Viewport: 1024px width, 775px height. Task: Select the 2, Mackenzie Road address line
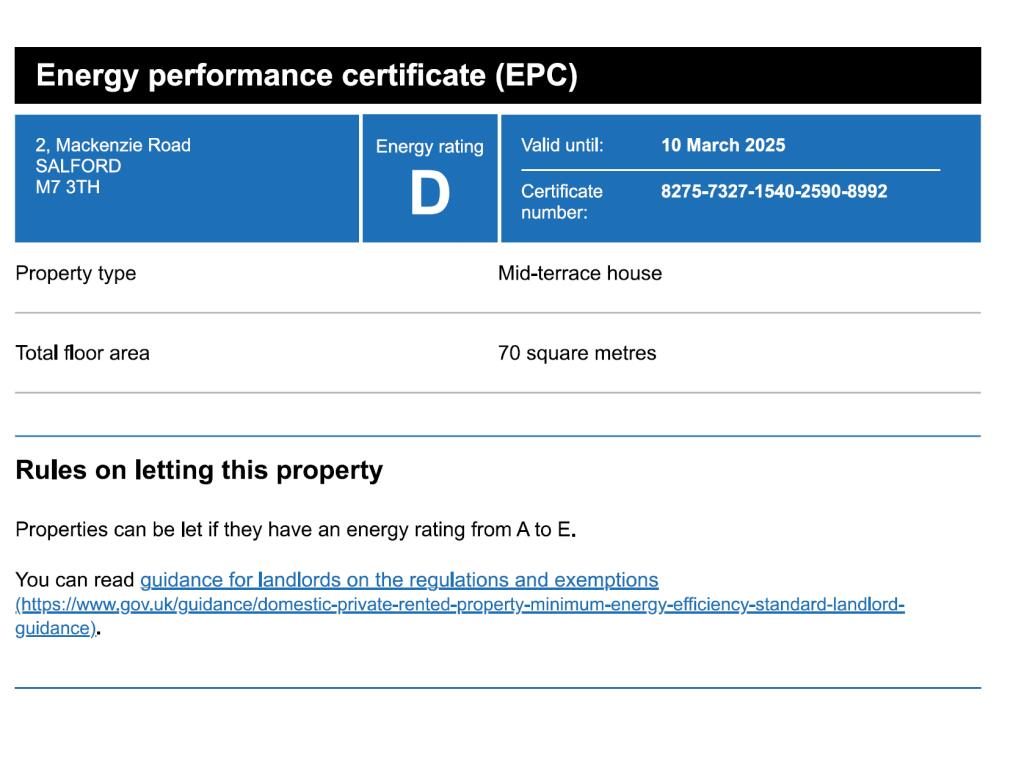(x=113, y=145)
